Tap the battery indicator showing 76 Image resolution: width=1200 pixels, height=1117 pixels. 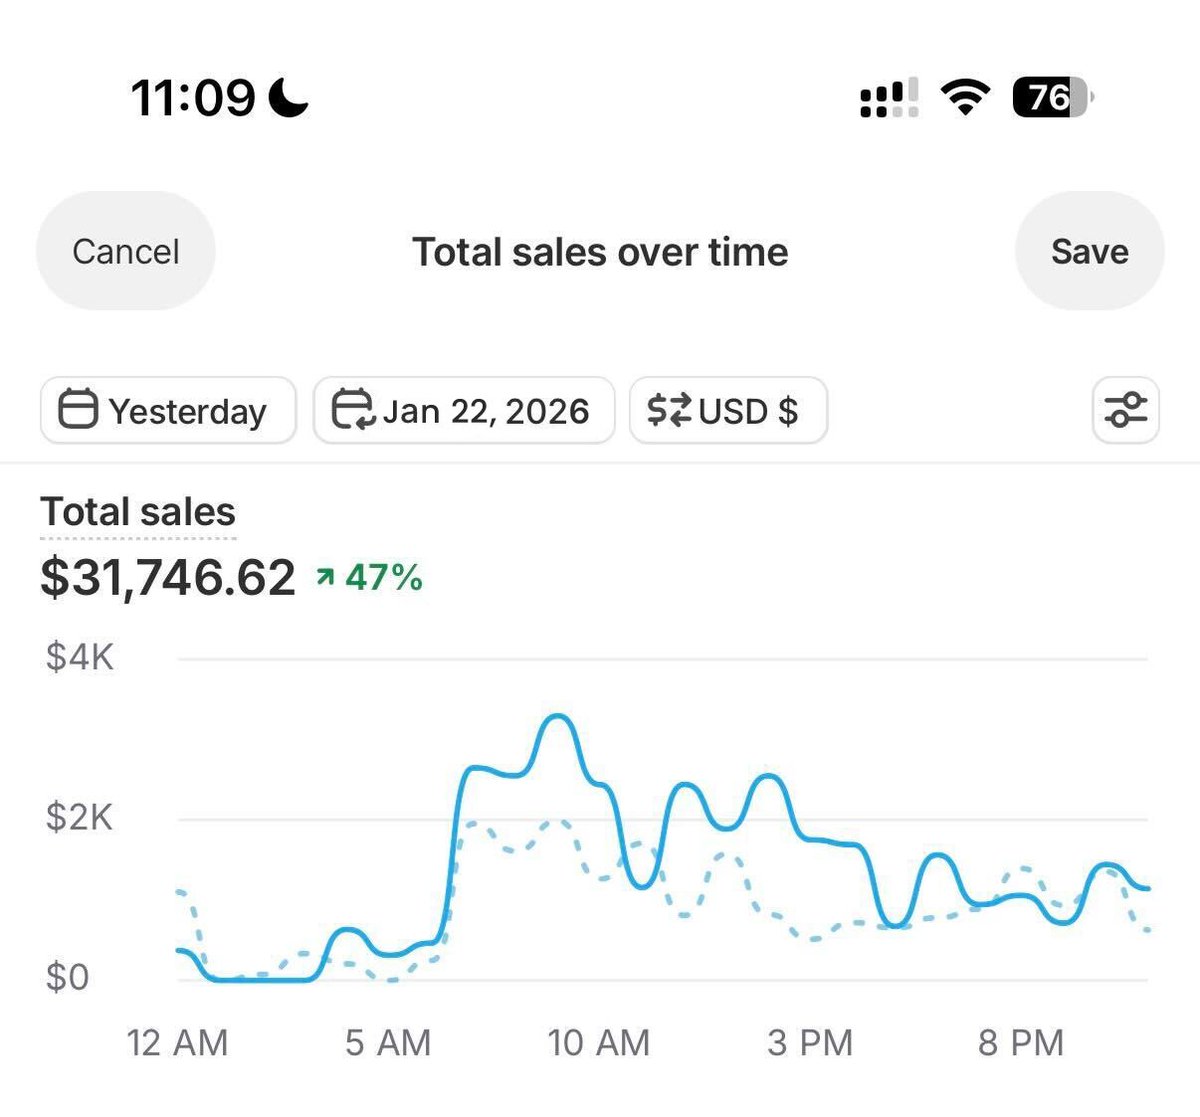(x=1053, y=97)
